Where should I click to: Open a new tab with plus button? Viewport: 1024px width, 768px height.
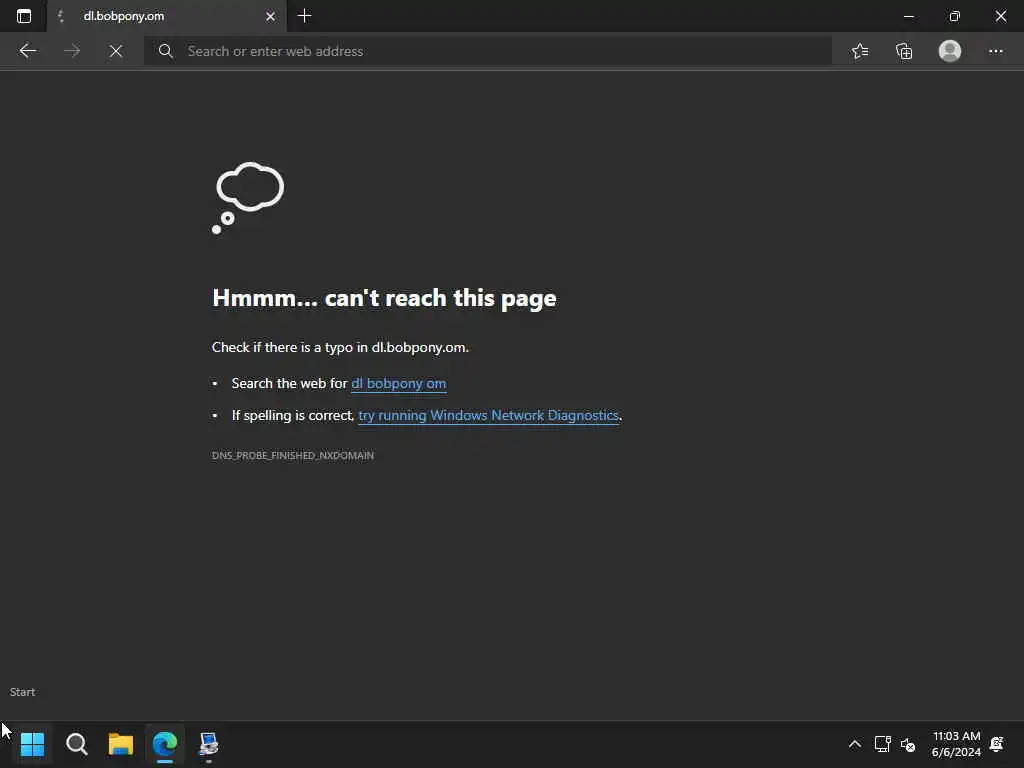(304, 16)
